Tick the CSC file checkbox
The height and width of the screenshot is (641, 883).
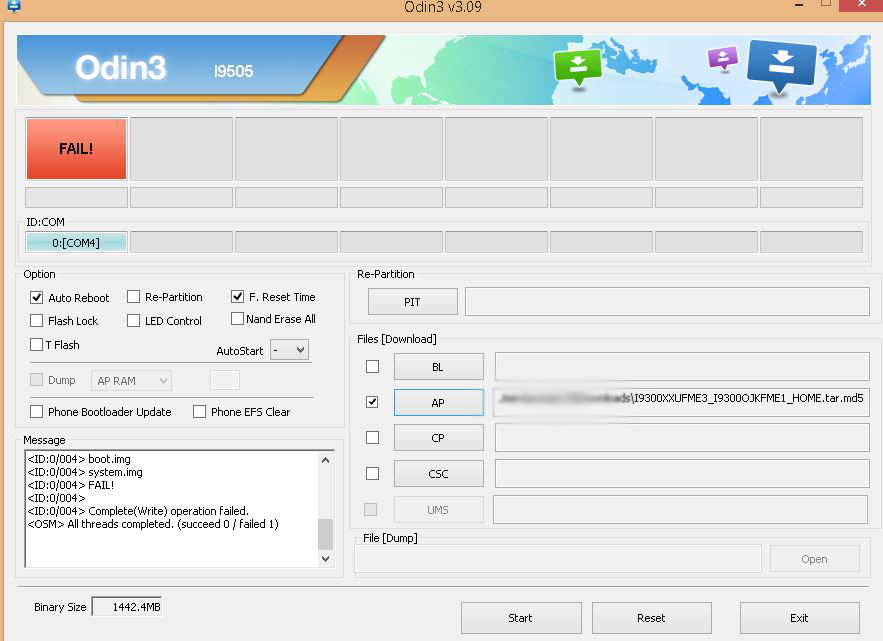click(372, 474)
